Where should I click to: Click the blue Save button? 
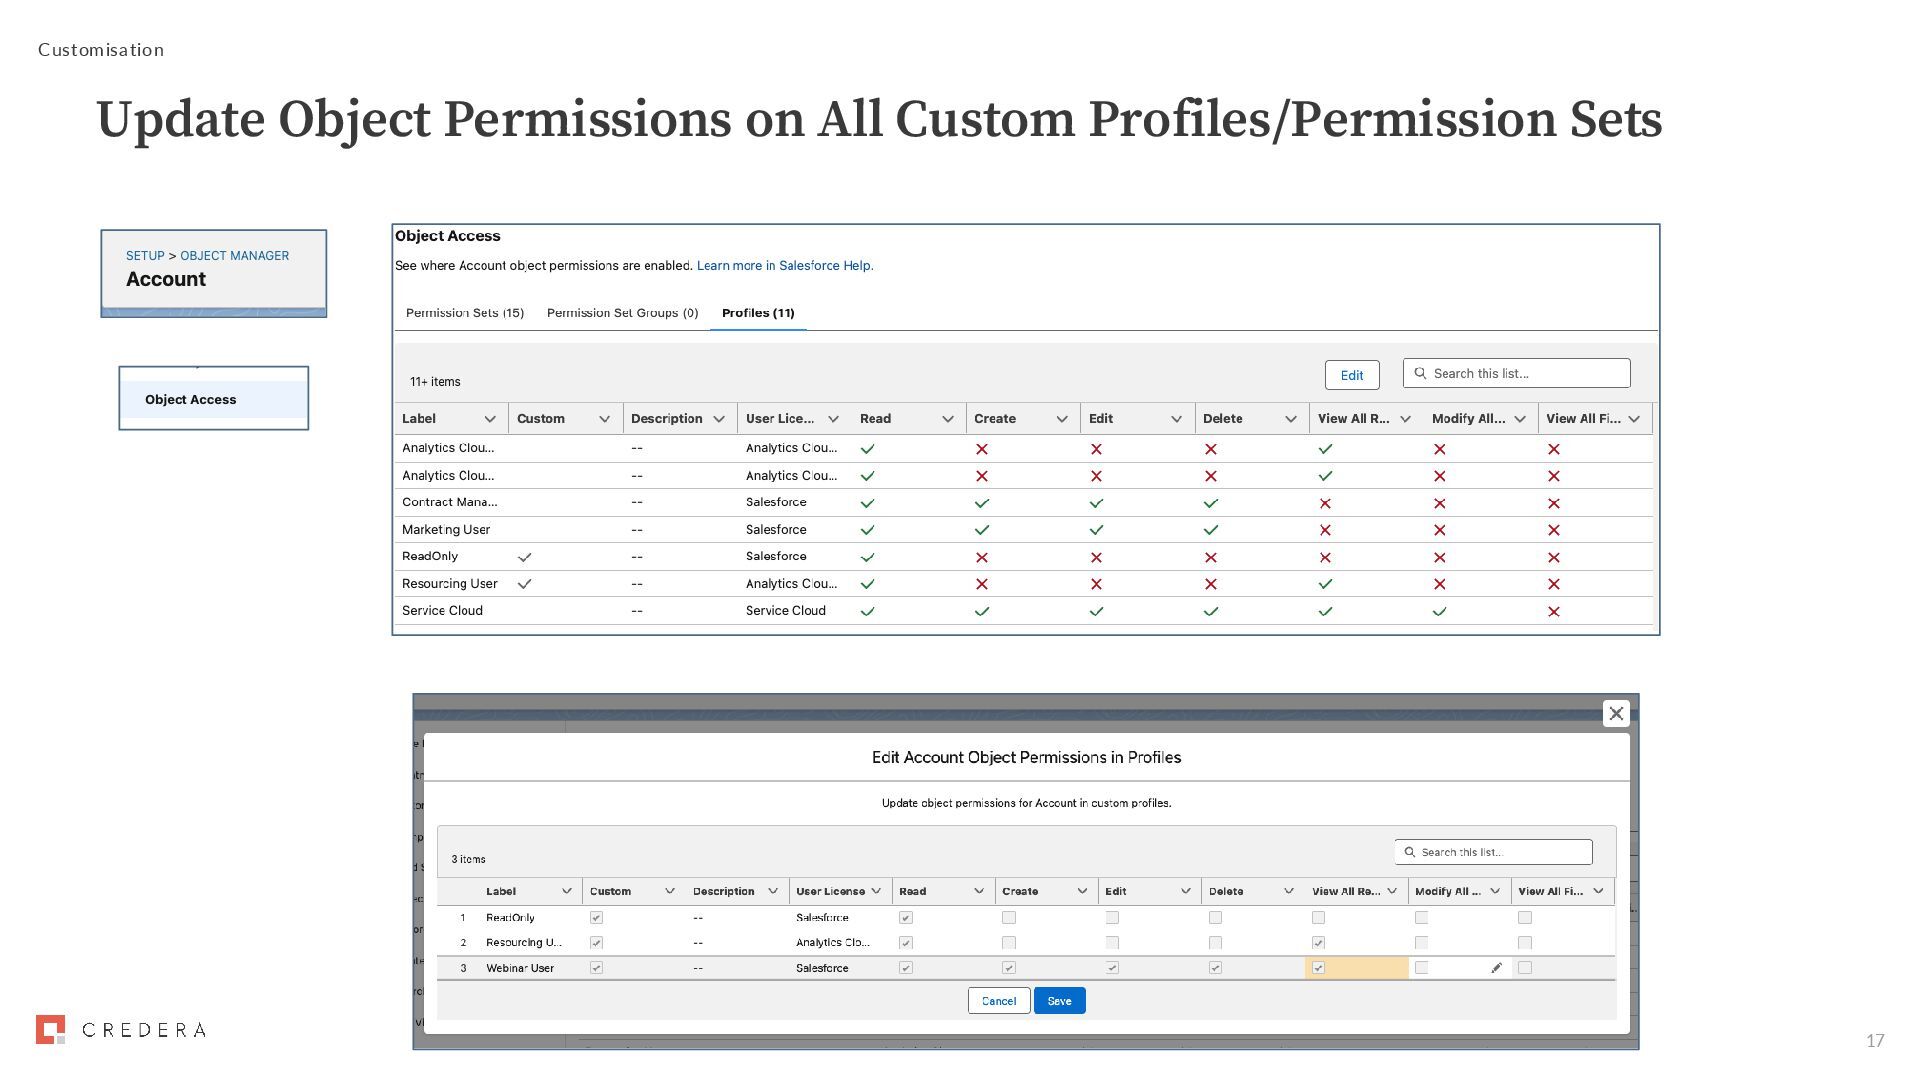1059,1001
